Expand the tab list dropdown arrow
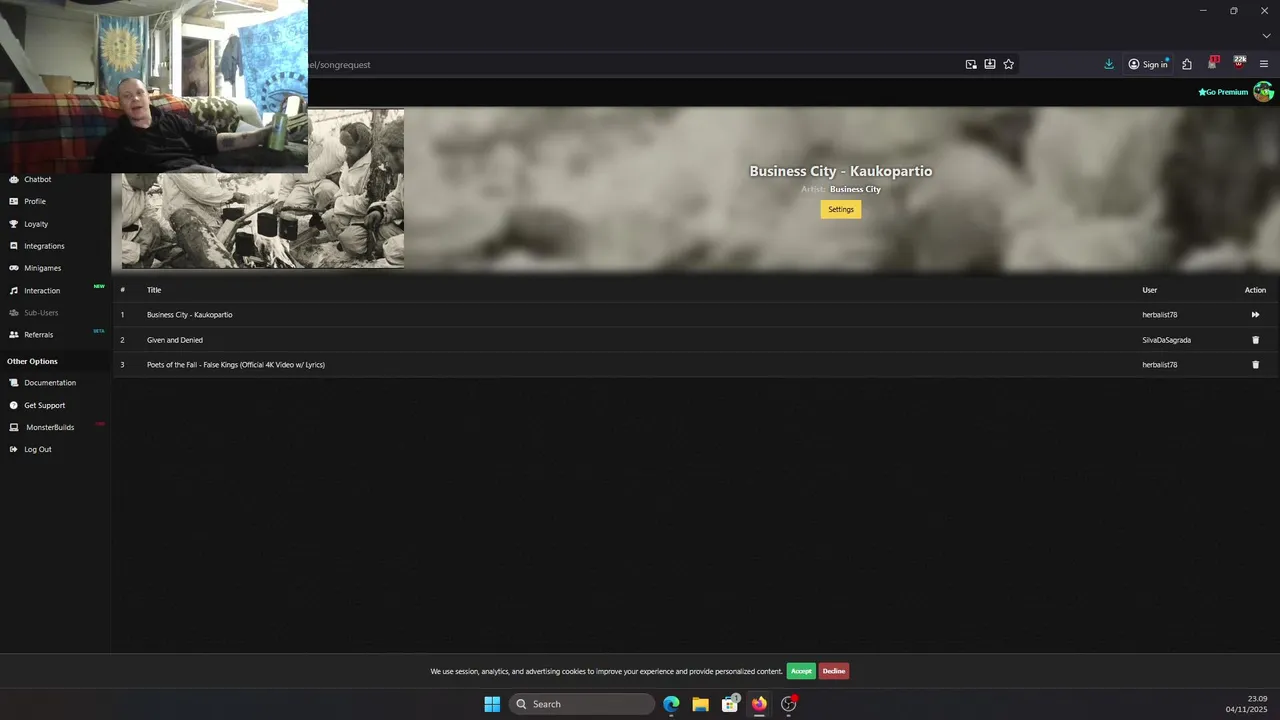The height and width of the screenshot is (720, 1280). click(1266, 36)
